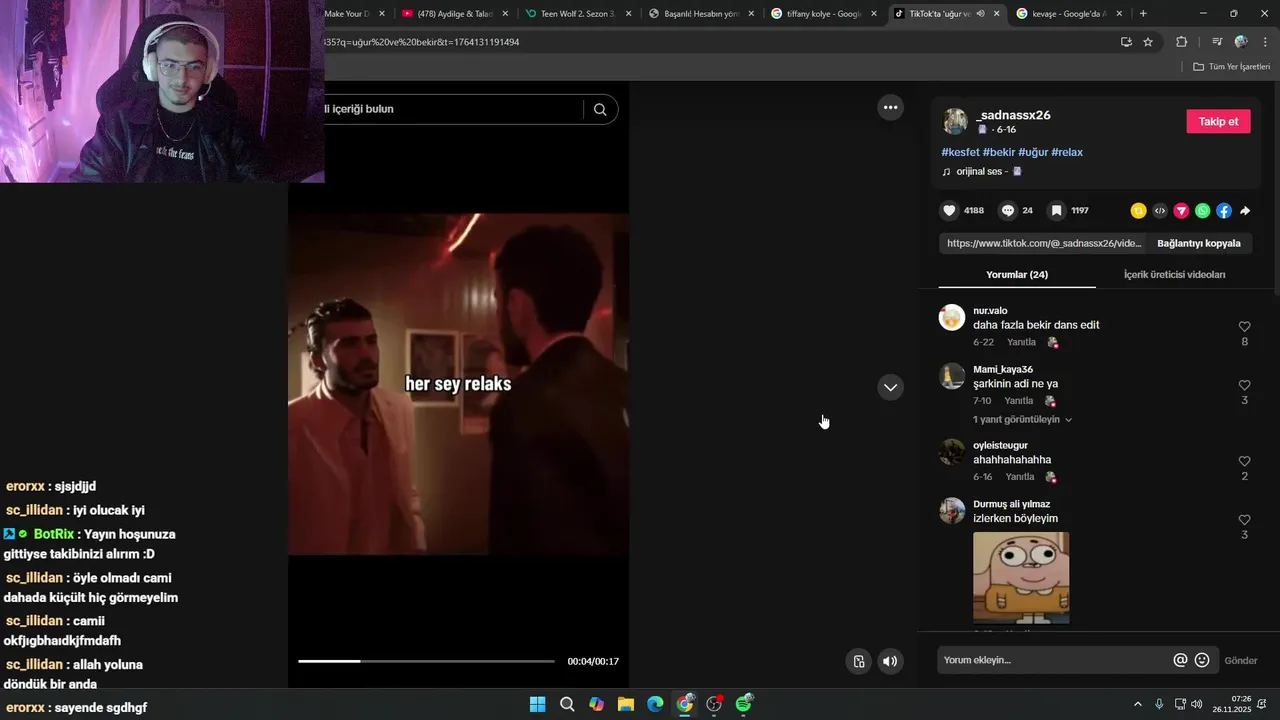This screenshot has height=720, width=1280.
Task: Like oyleisteugur's comment
Action: tap(1245, 461)
